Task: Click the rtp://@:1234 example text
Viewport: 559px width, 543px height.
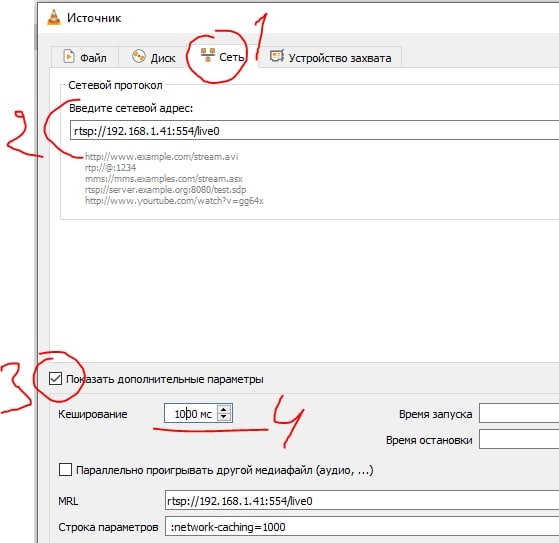Action: pos(111,168)
